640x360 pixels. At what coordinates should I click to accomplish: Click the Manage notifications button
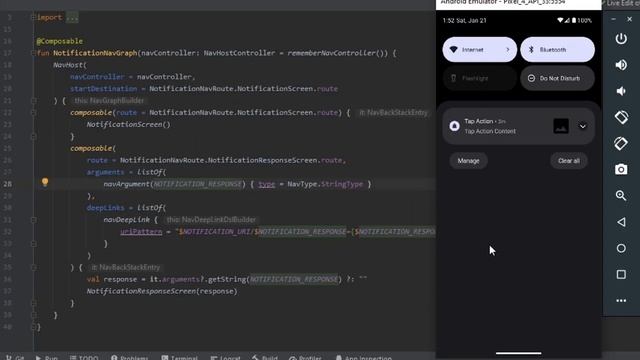coord(468,161)
